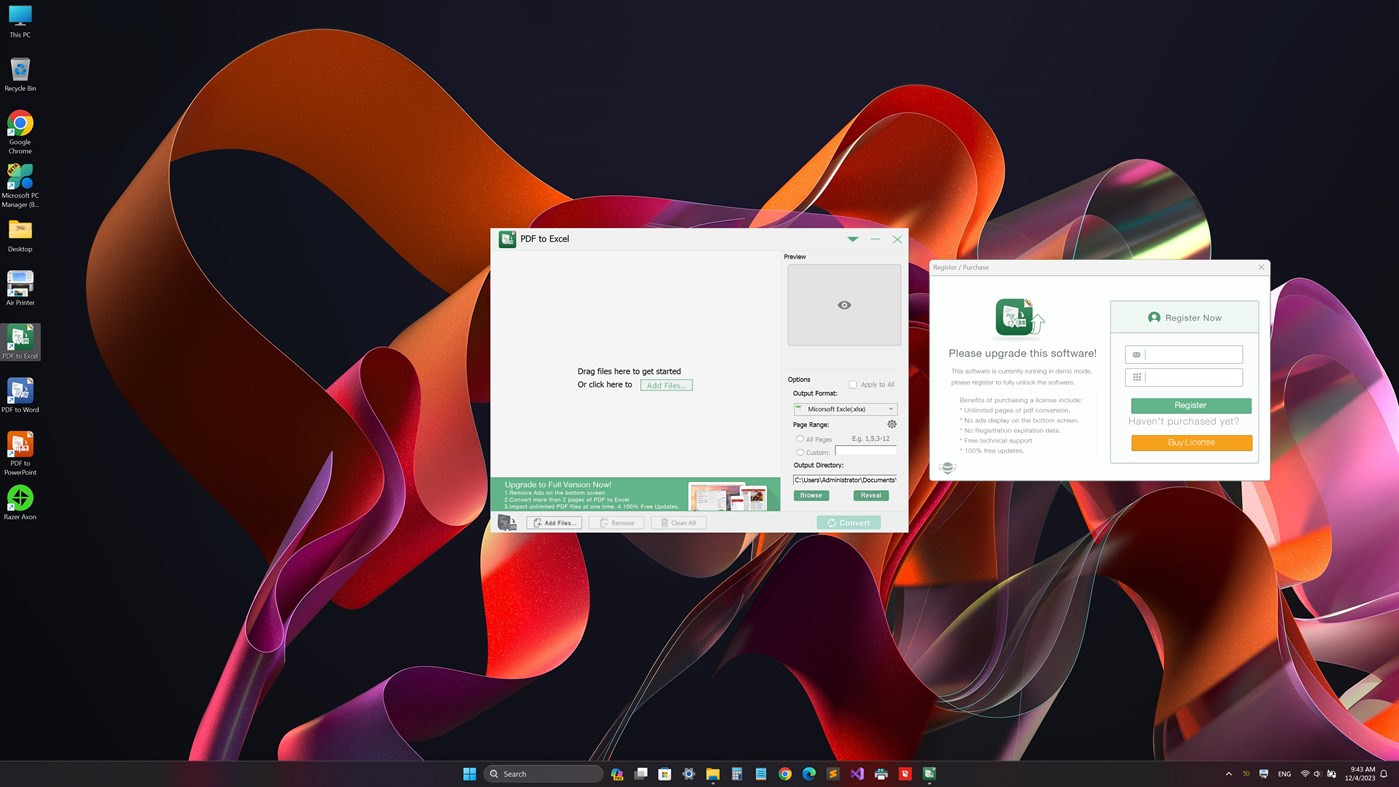Open Visual Studio from the taskbar
The image size is (1399, 787).
click(857, 774)
